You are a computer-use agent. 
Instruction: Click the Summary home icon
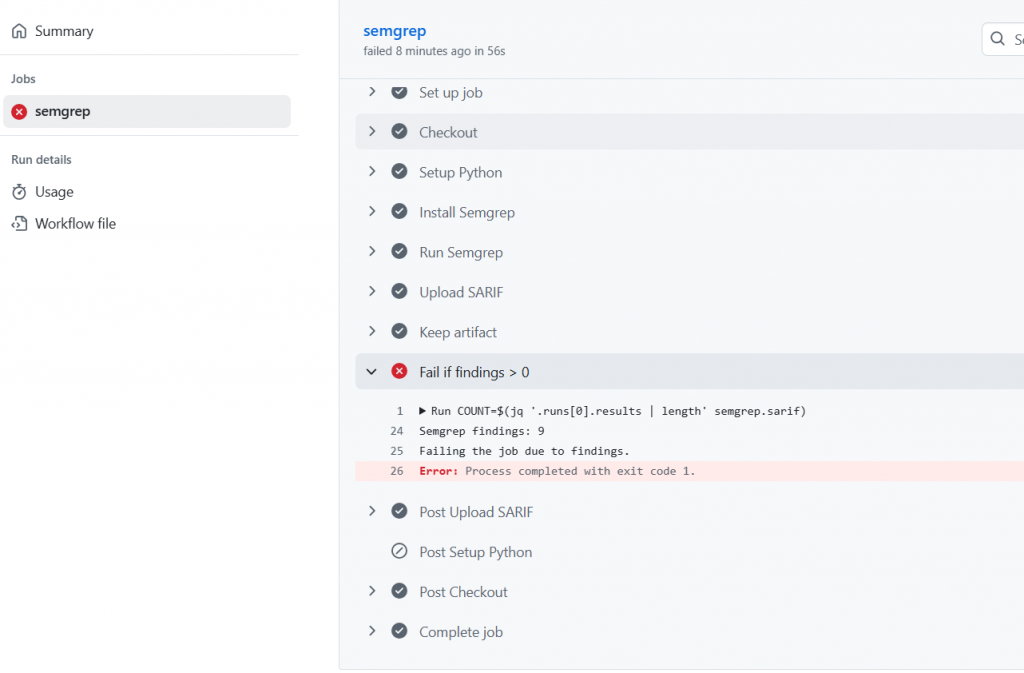coord(19,31)
